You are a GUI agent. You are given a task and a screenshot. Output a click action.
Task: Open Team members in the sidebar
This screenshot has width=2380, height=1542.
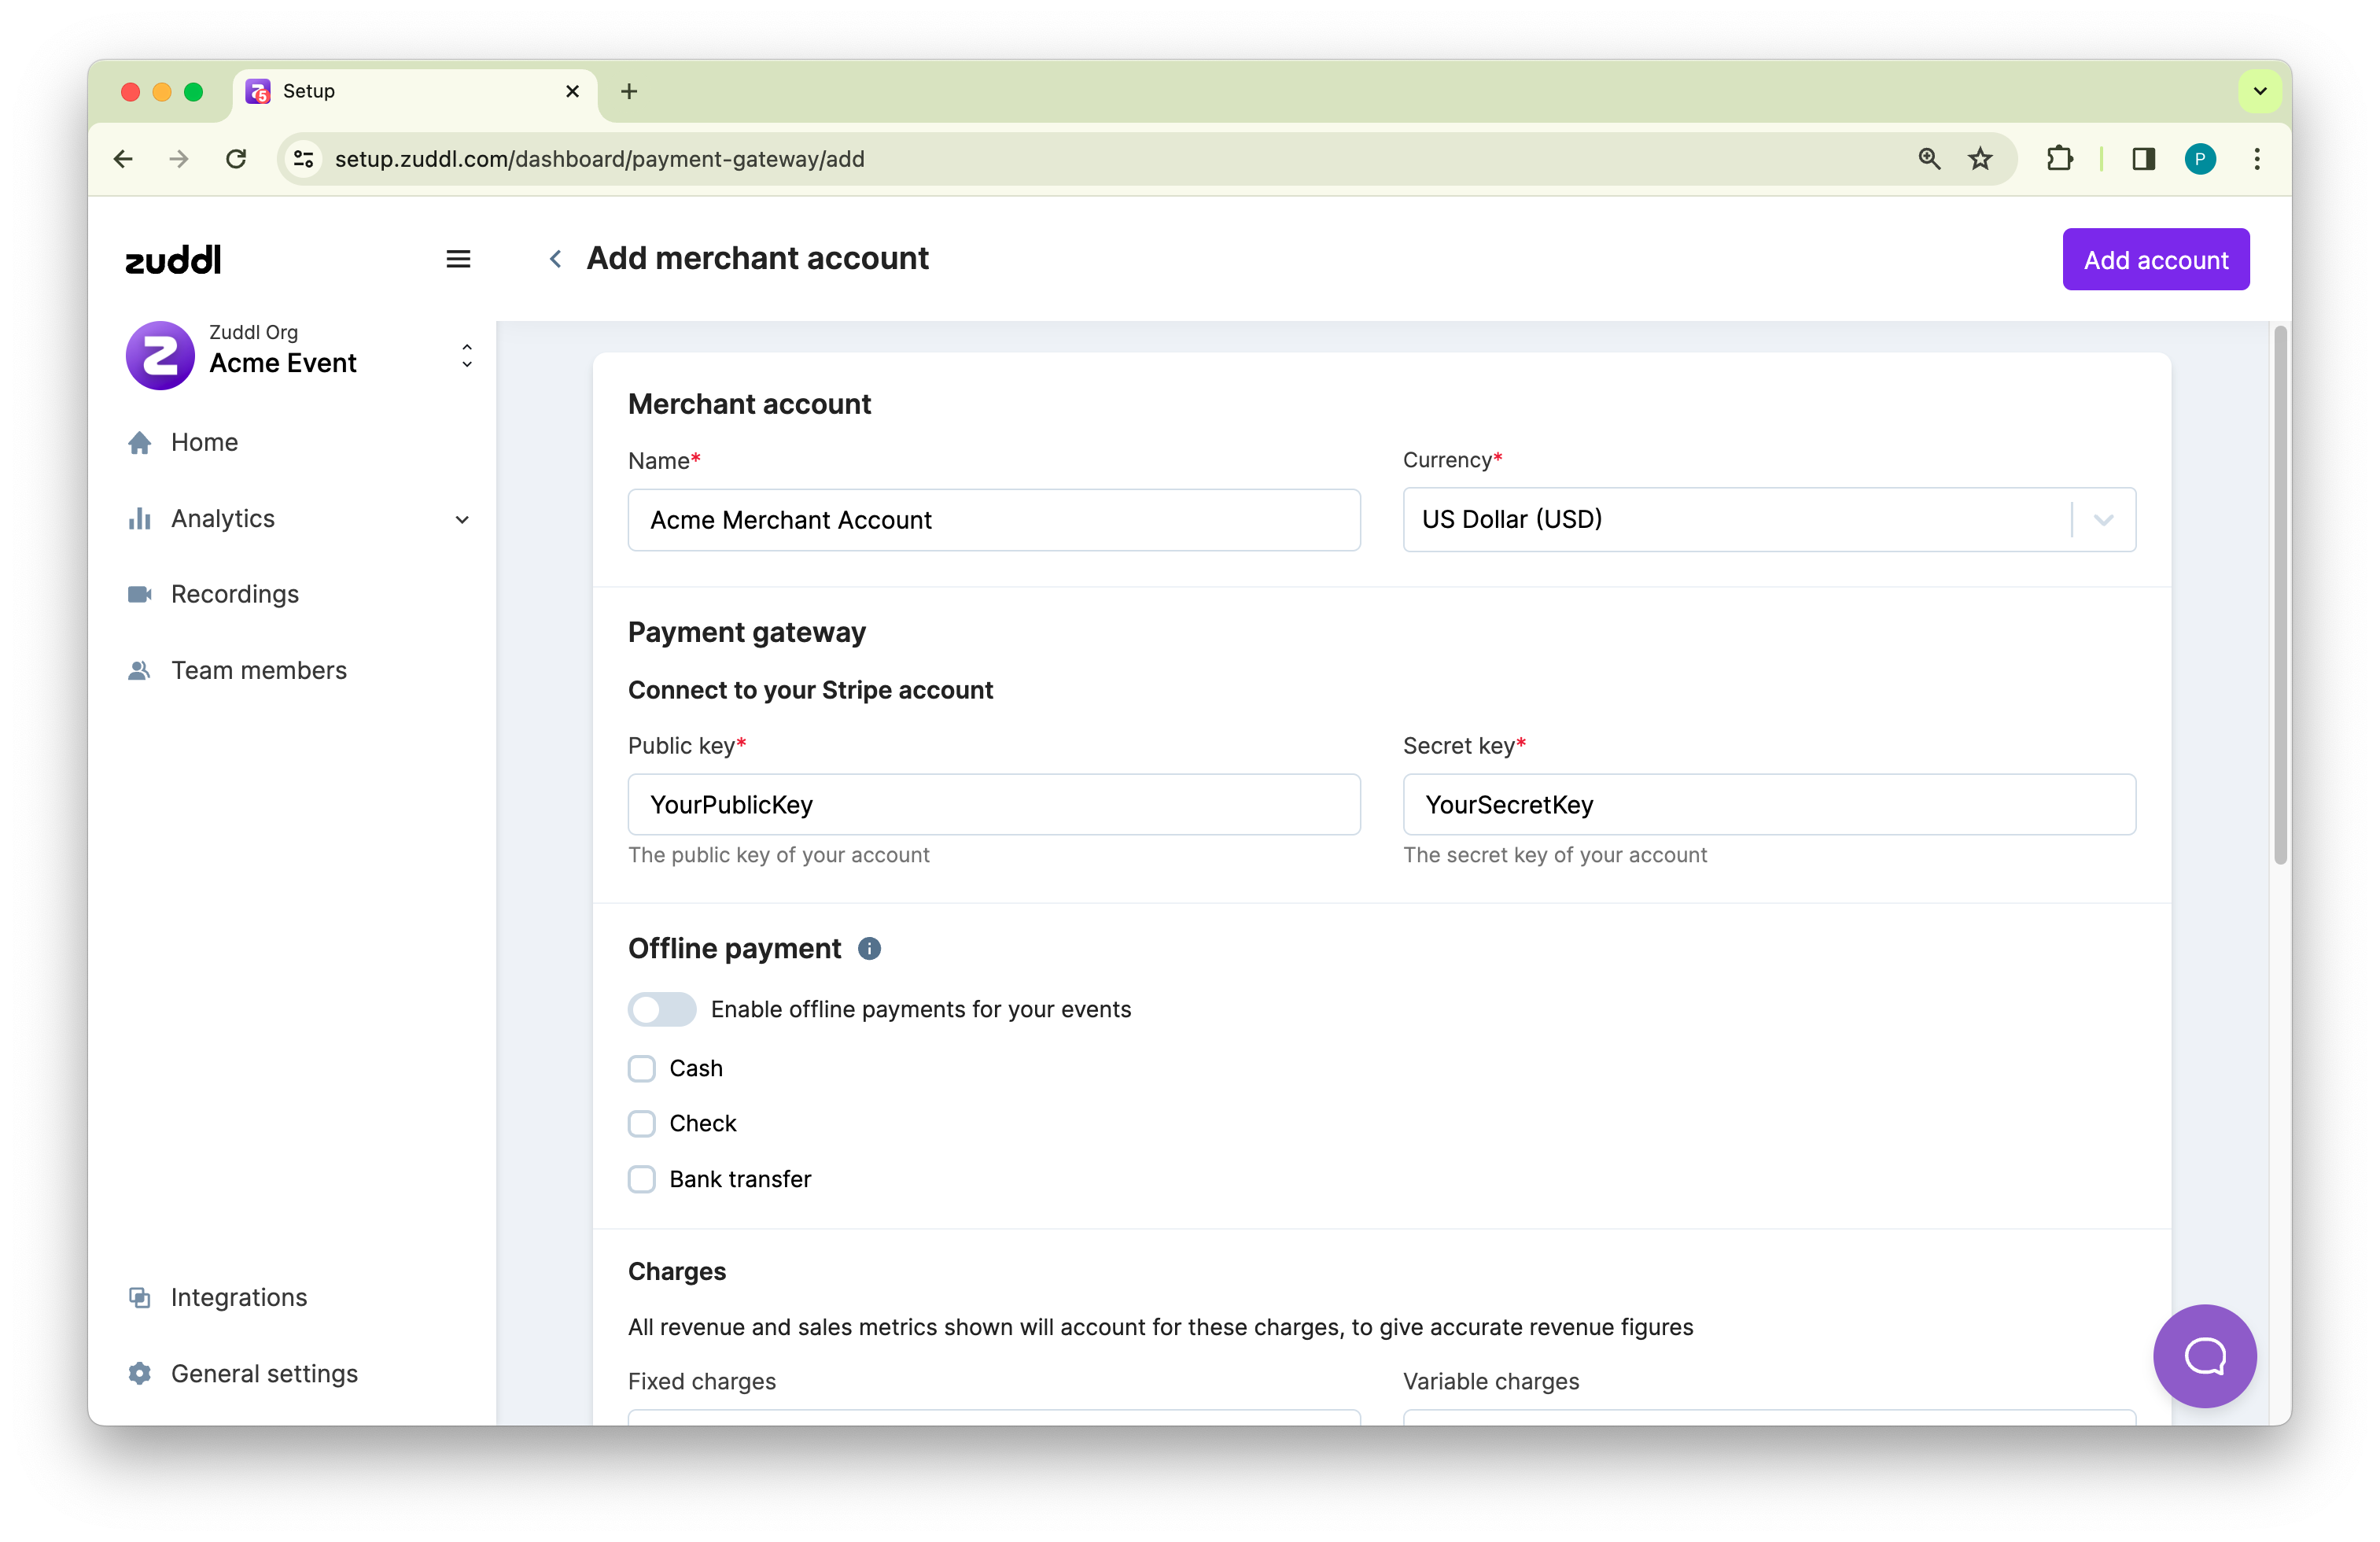(258, 670)
